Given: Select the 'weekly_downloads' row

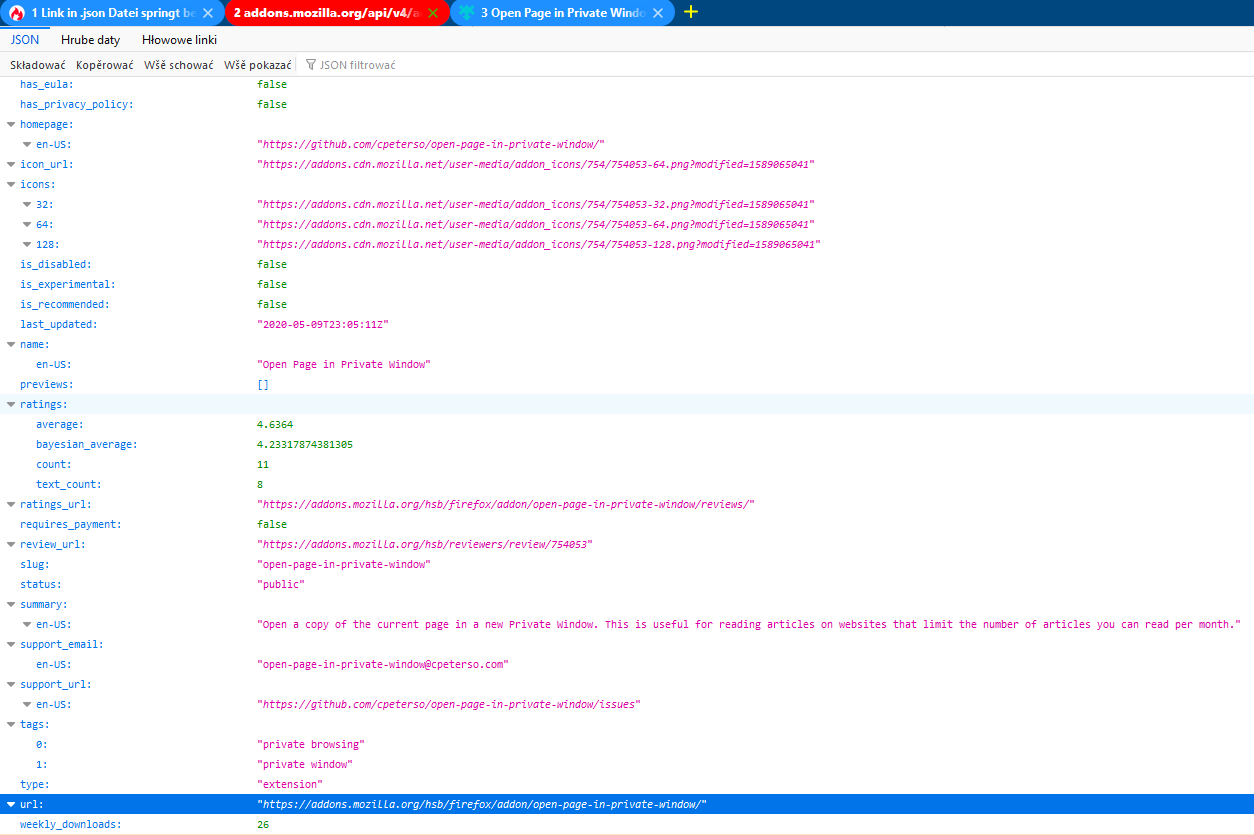Looking at the screenshot, I should click(x=627, y=824).
